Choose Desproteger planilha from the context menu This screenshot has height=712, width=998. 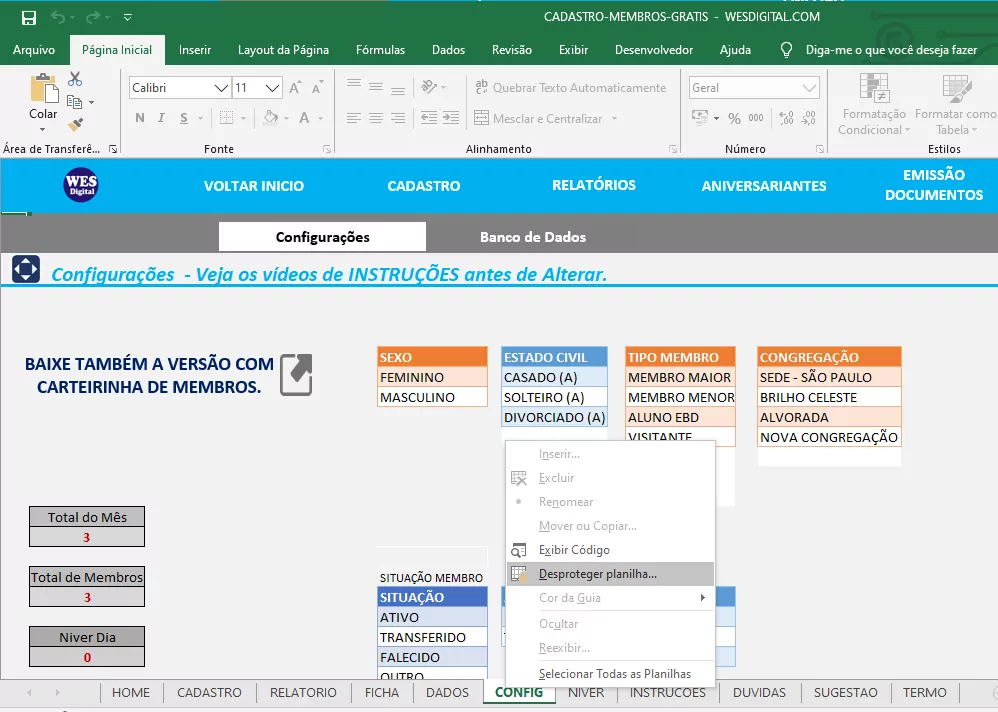[611, 574]
